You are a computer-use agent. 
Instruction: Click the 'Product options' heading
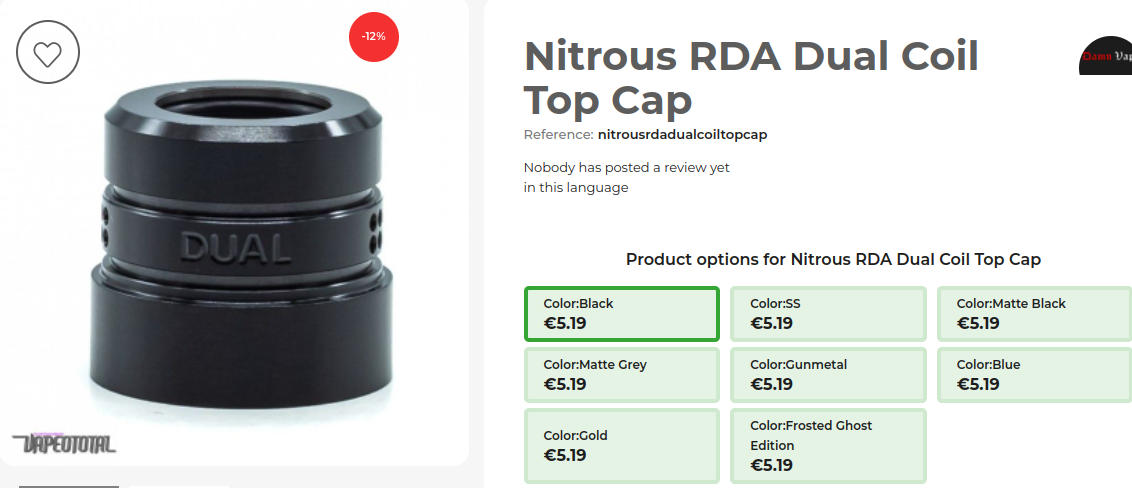[833, 259]
